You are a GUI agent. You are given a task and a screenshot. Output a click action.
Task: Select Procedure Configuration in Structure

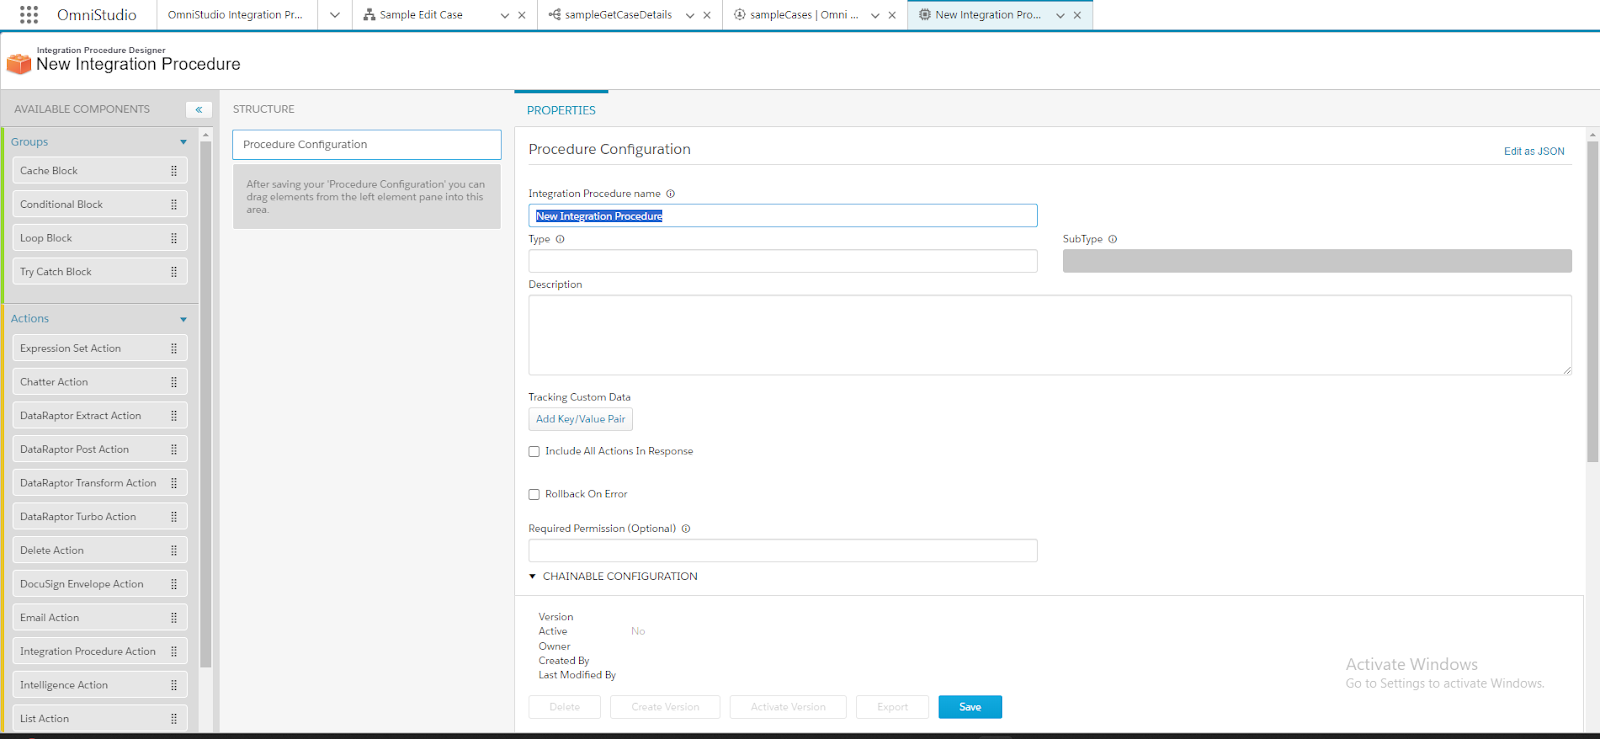tap(367, 145)
